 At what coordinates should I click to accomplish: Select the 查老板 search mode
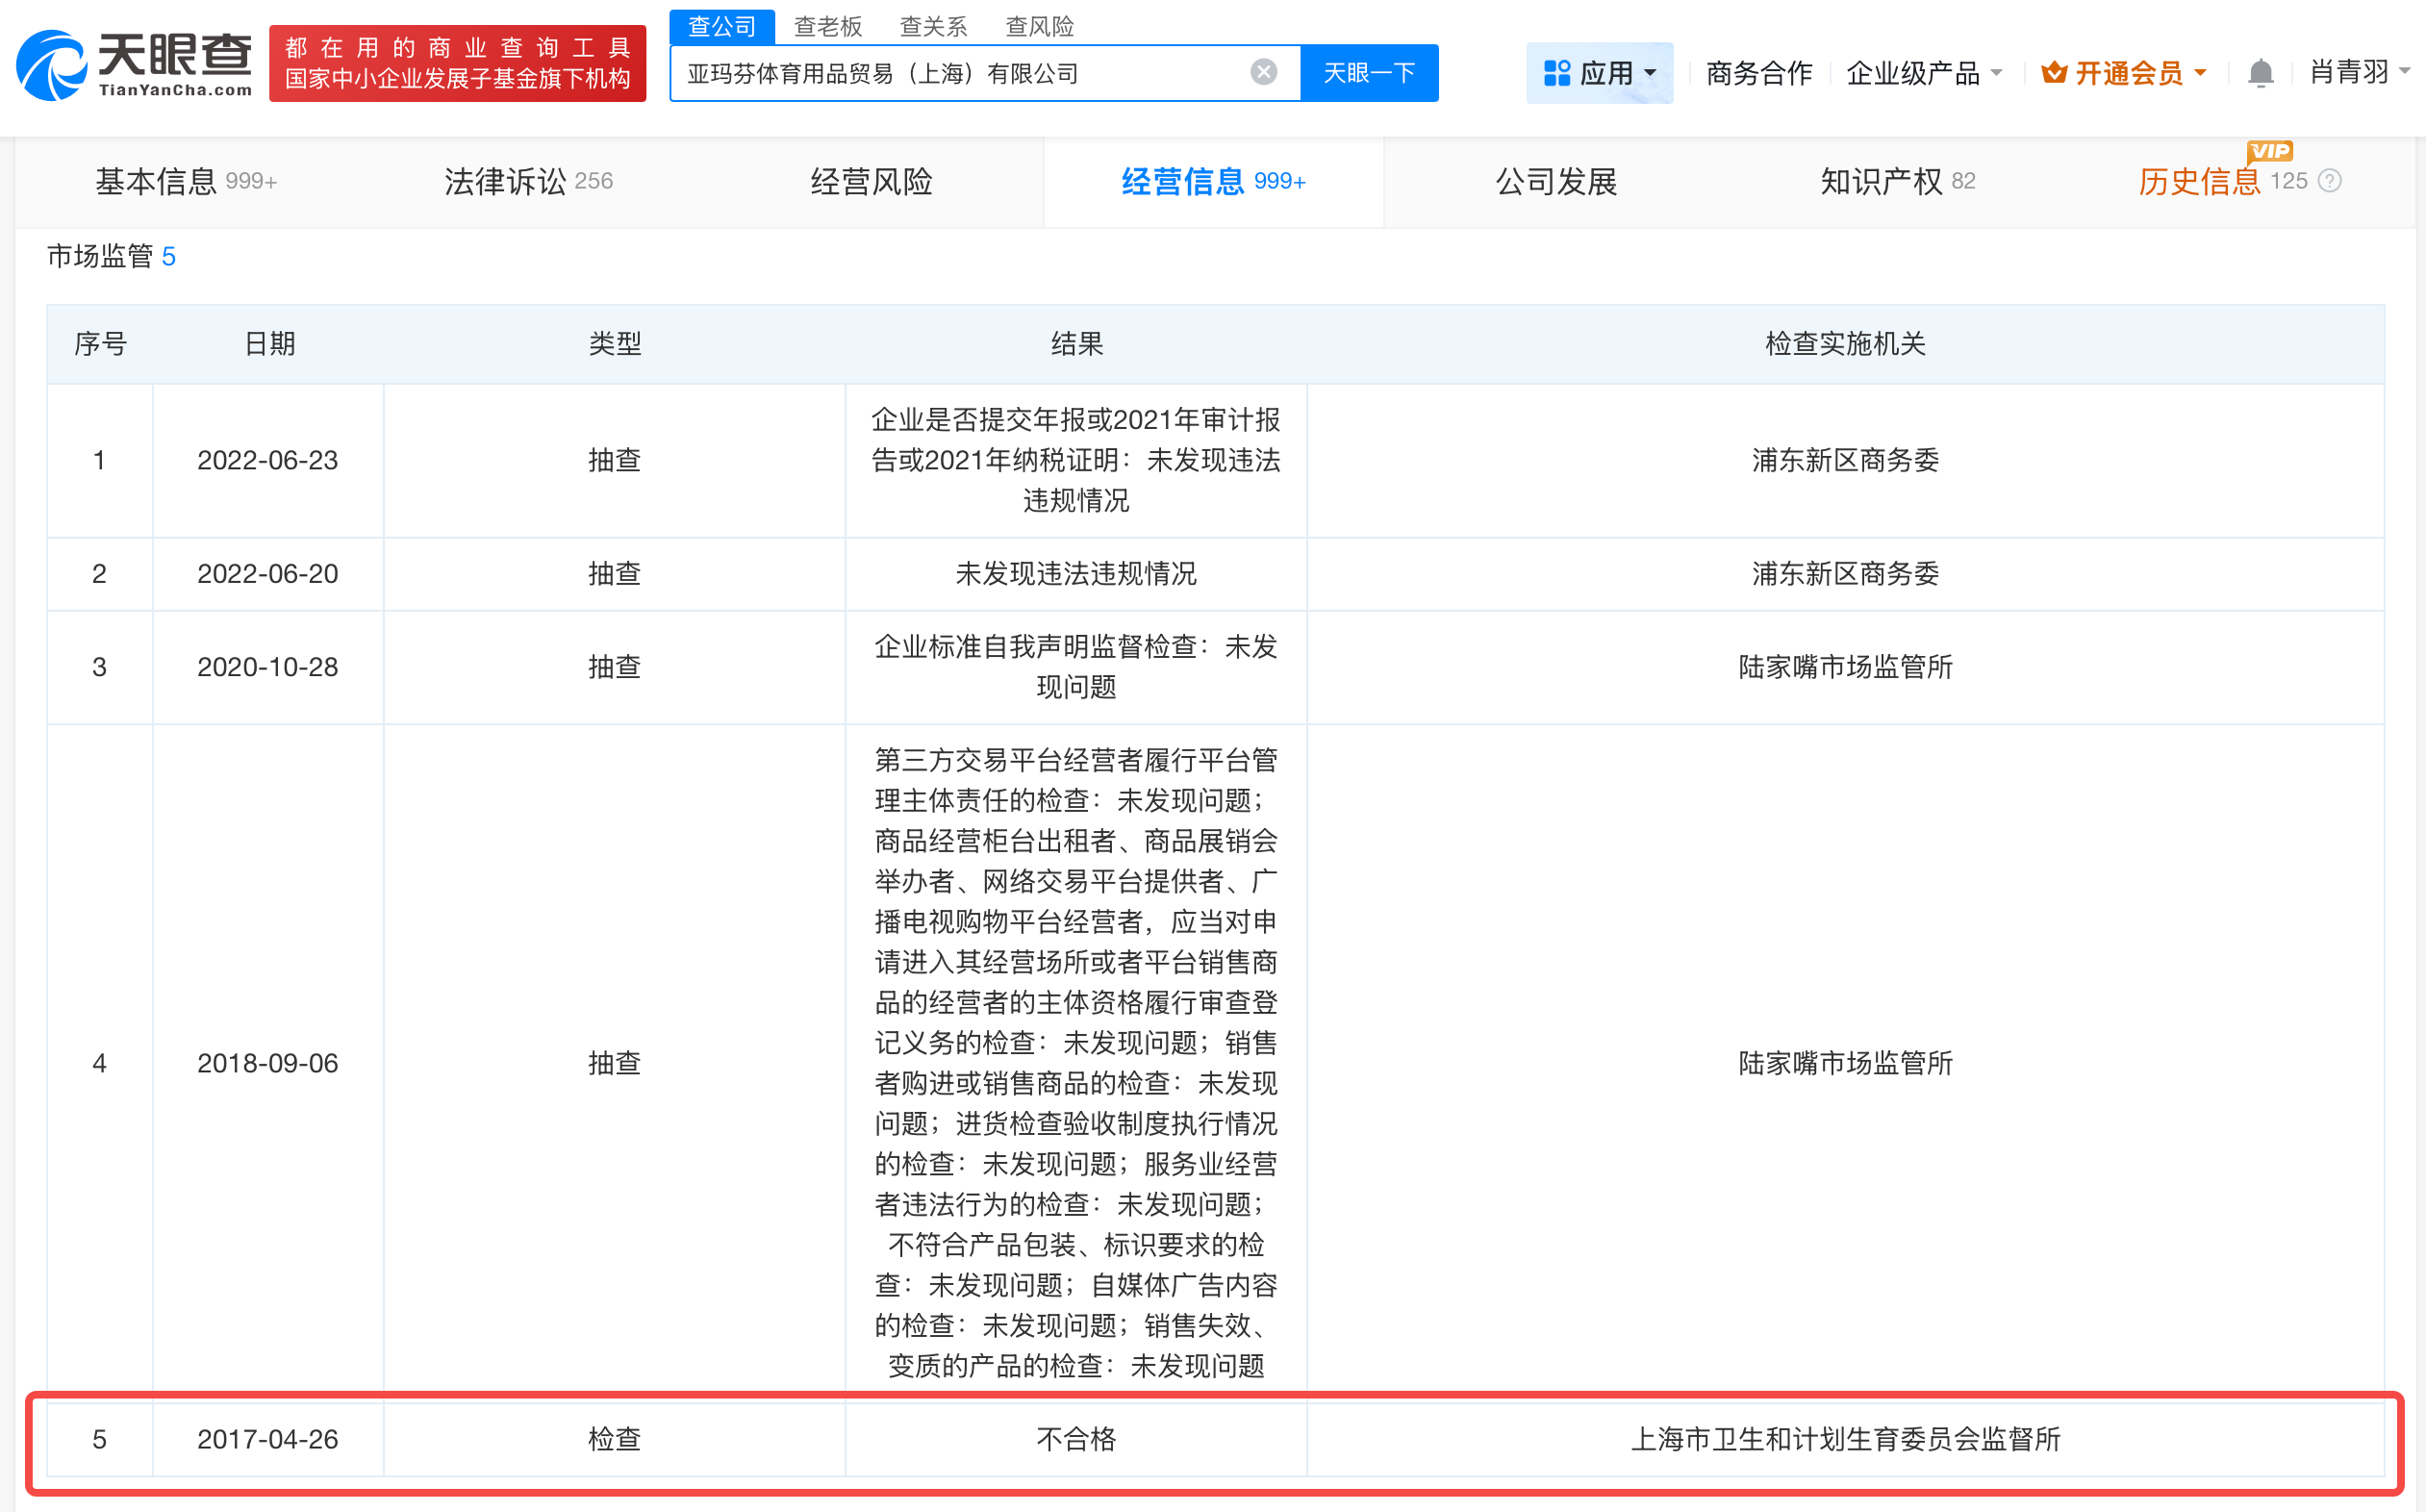(x=828, y=26)
